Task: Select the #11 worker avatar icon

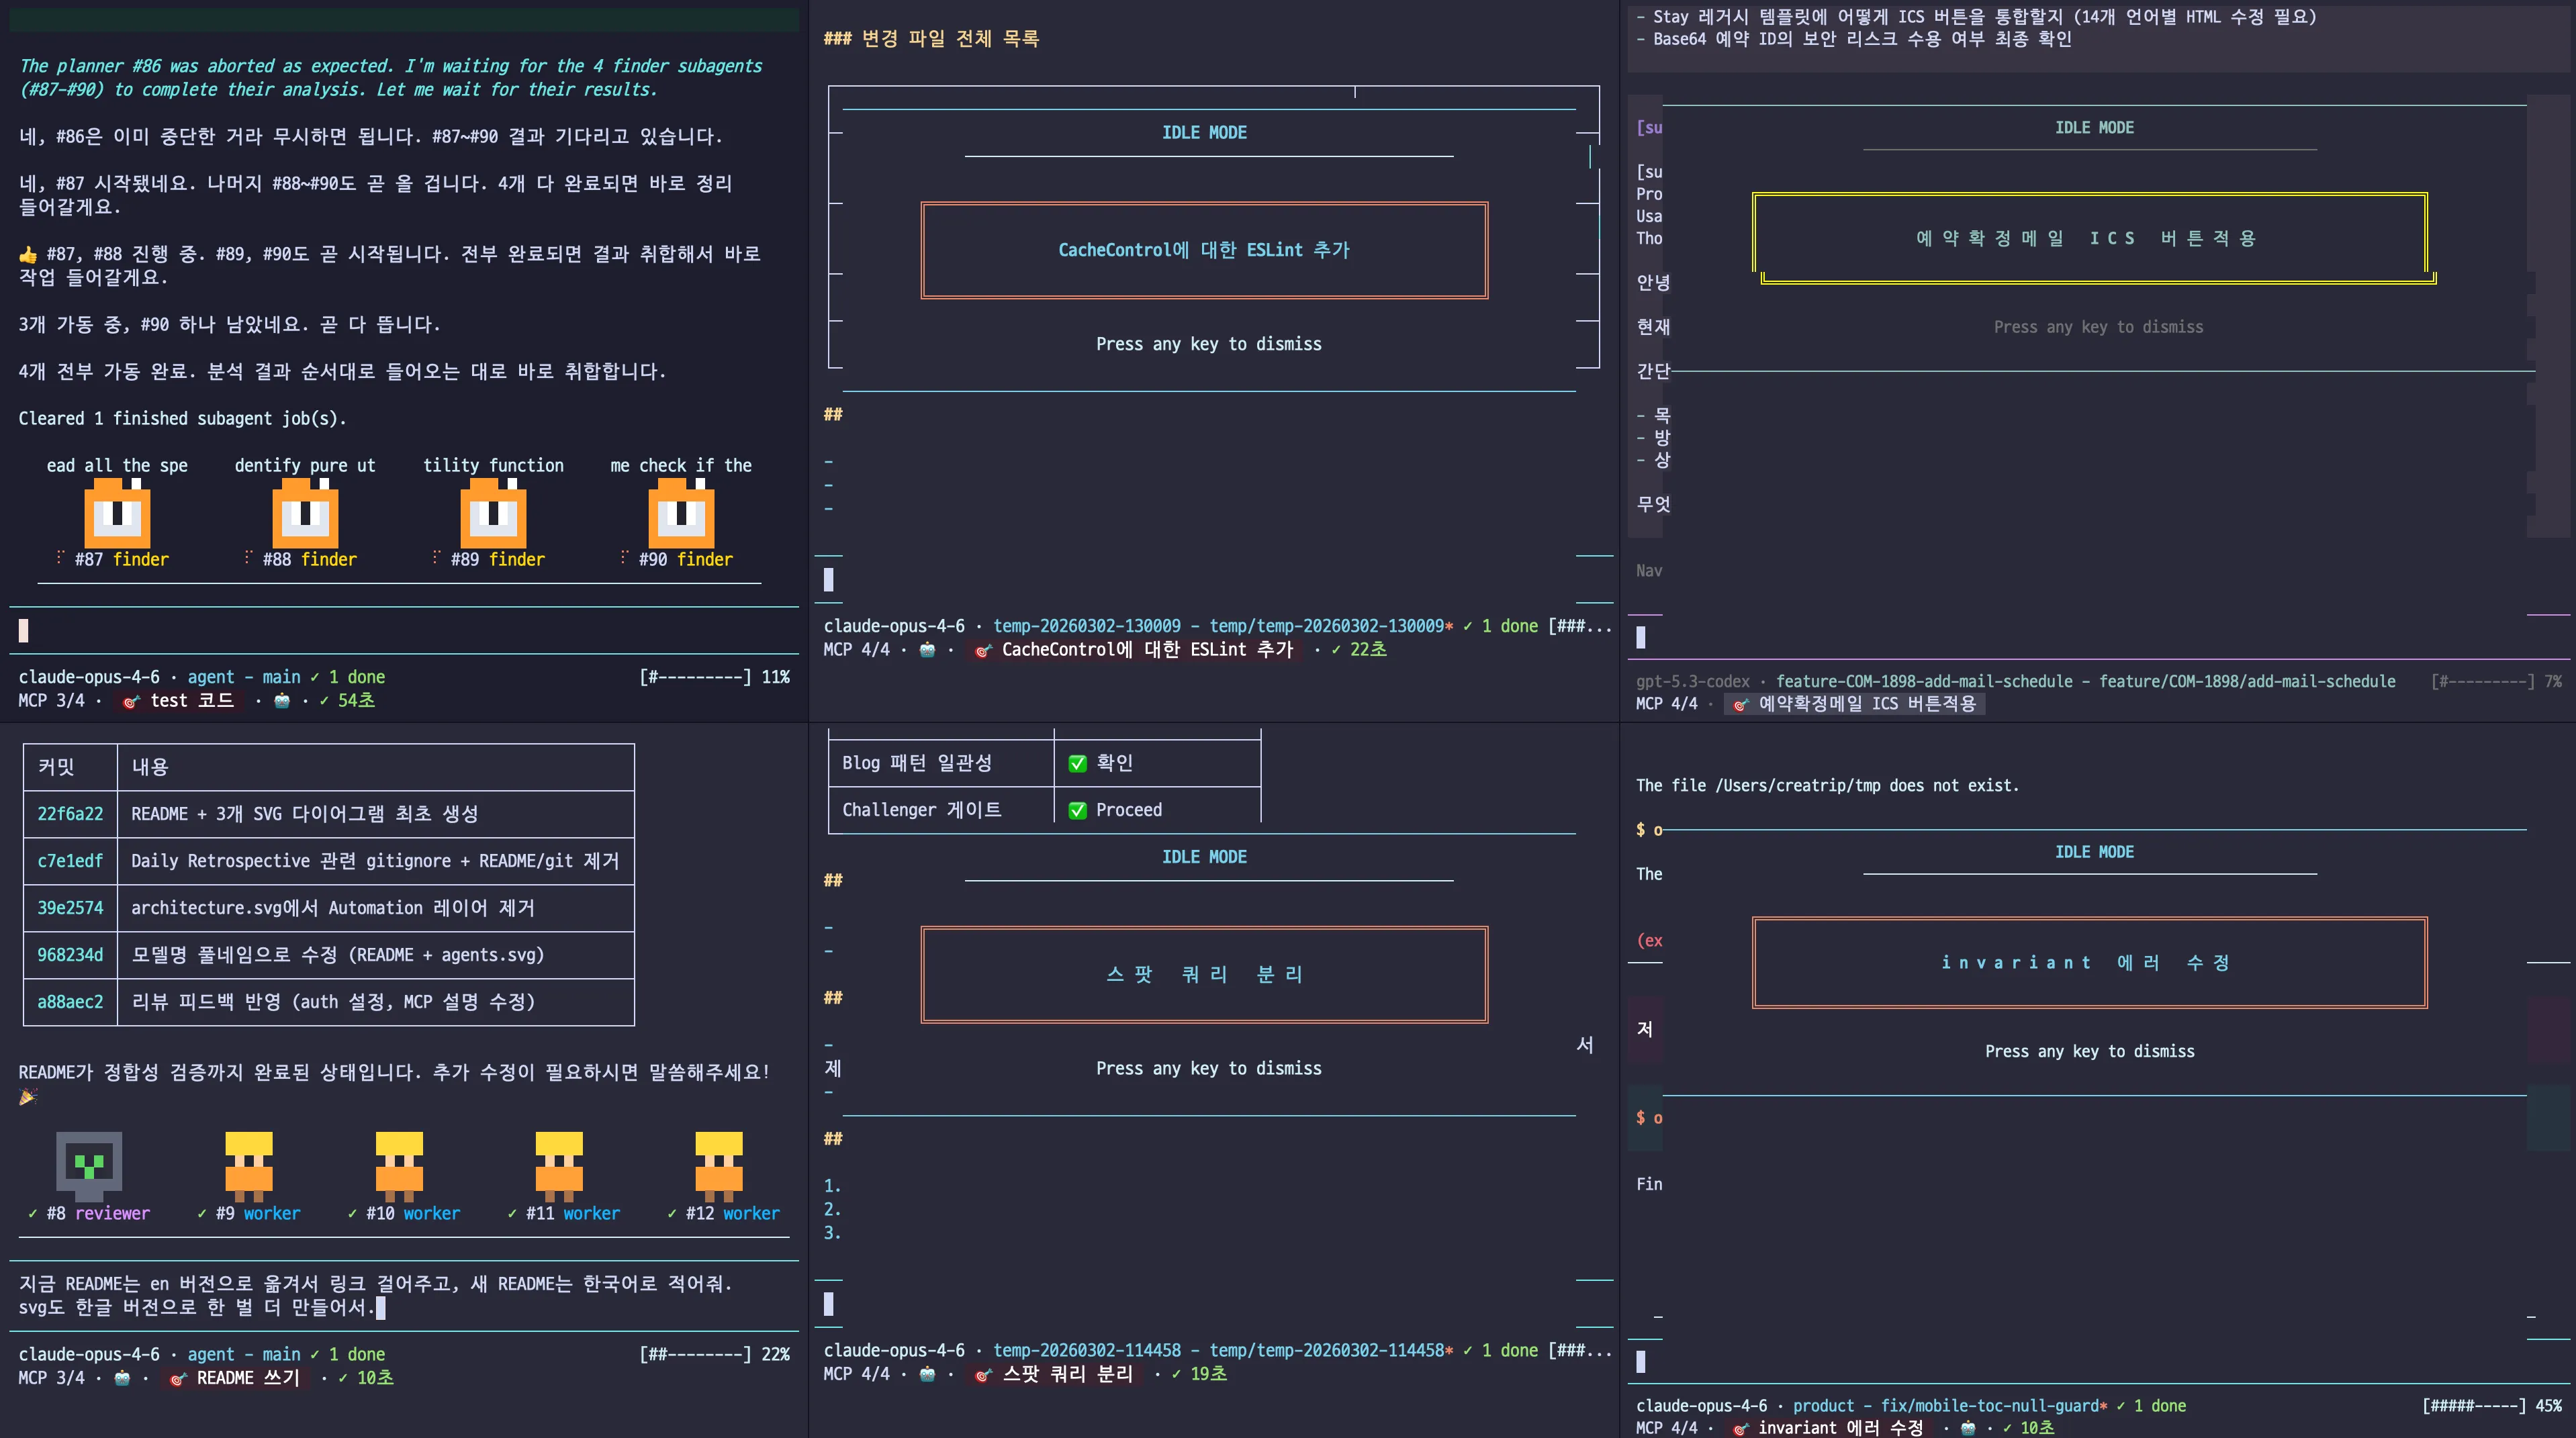Action: pos(559,1165)
